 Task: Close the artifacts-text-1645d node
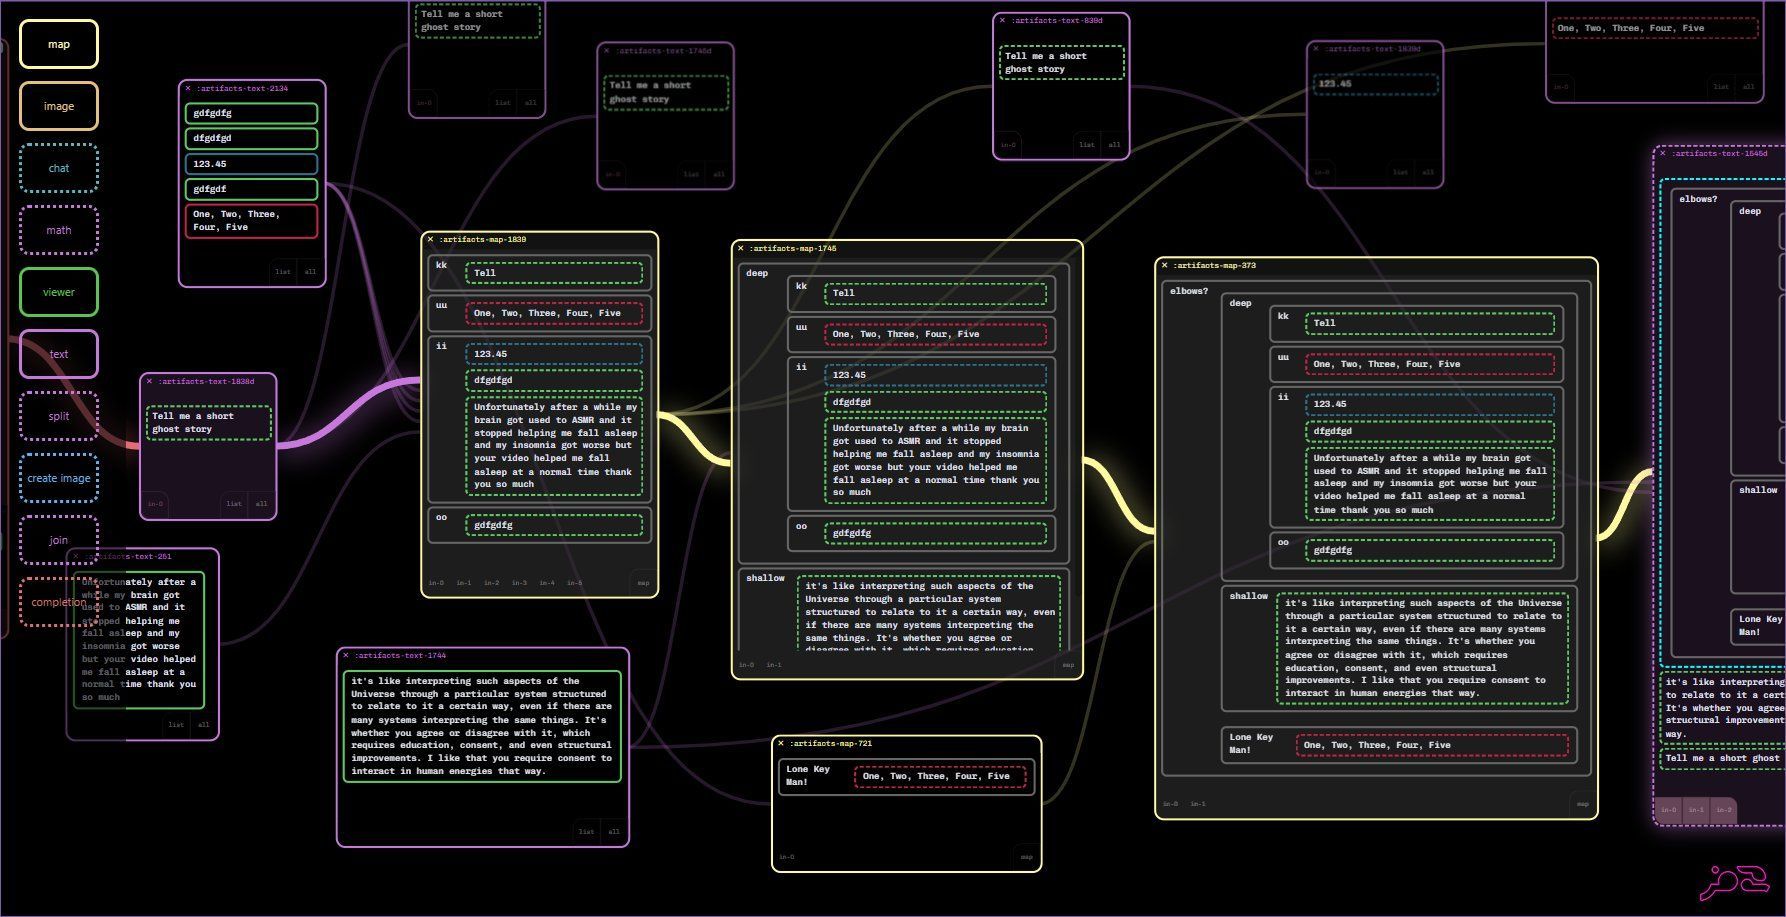tap(1662, 154)
